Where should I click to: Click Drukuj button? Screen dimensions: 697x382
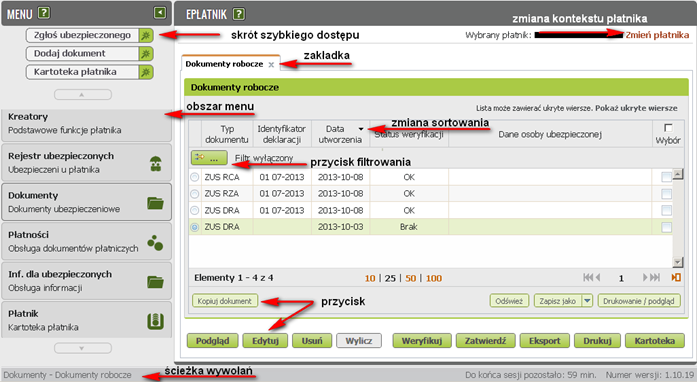[597, 341]
